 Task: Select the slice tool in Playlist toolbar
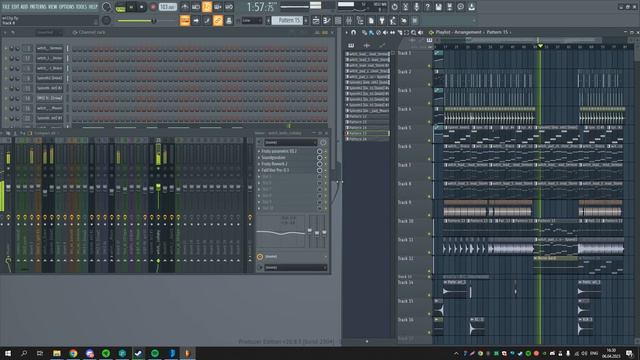click(400, 33)
